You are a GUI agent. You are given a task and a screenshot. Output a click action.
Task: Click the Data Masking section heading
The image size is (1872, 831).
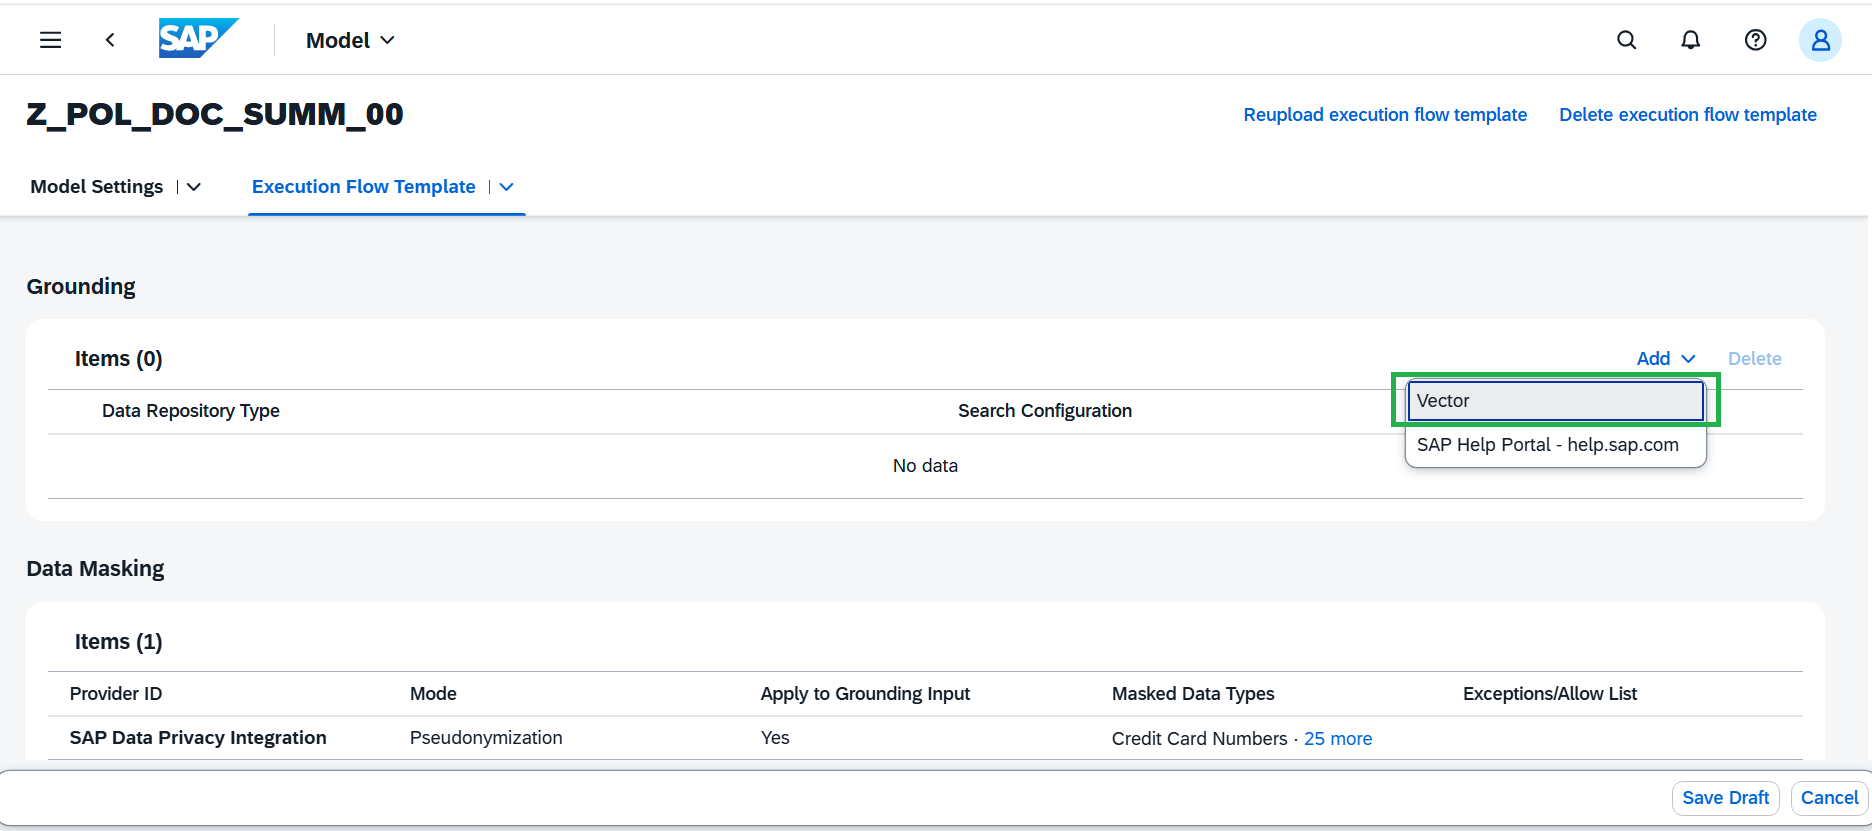tap(96, 569)
